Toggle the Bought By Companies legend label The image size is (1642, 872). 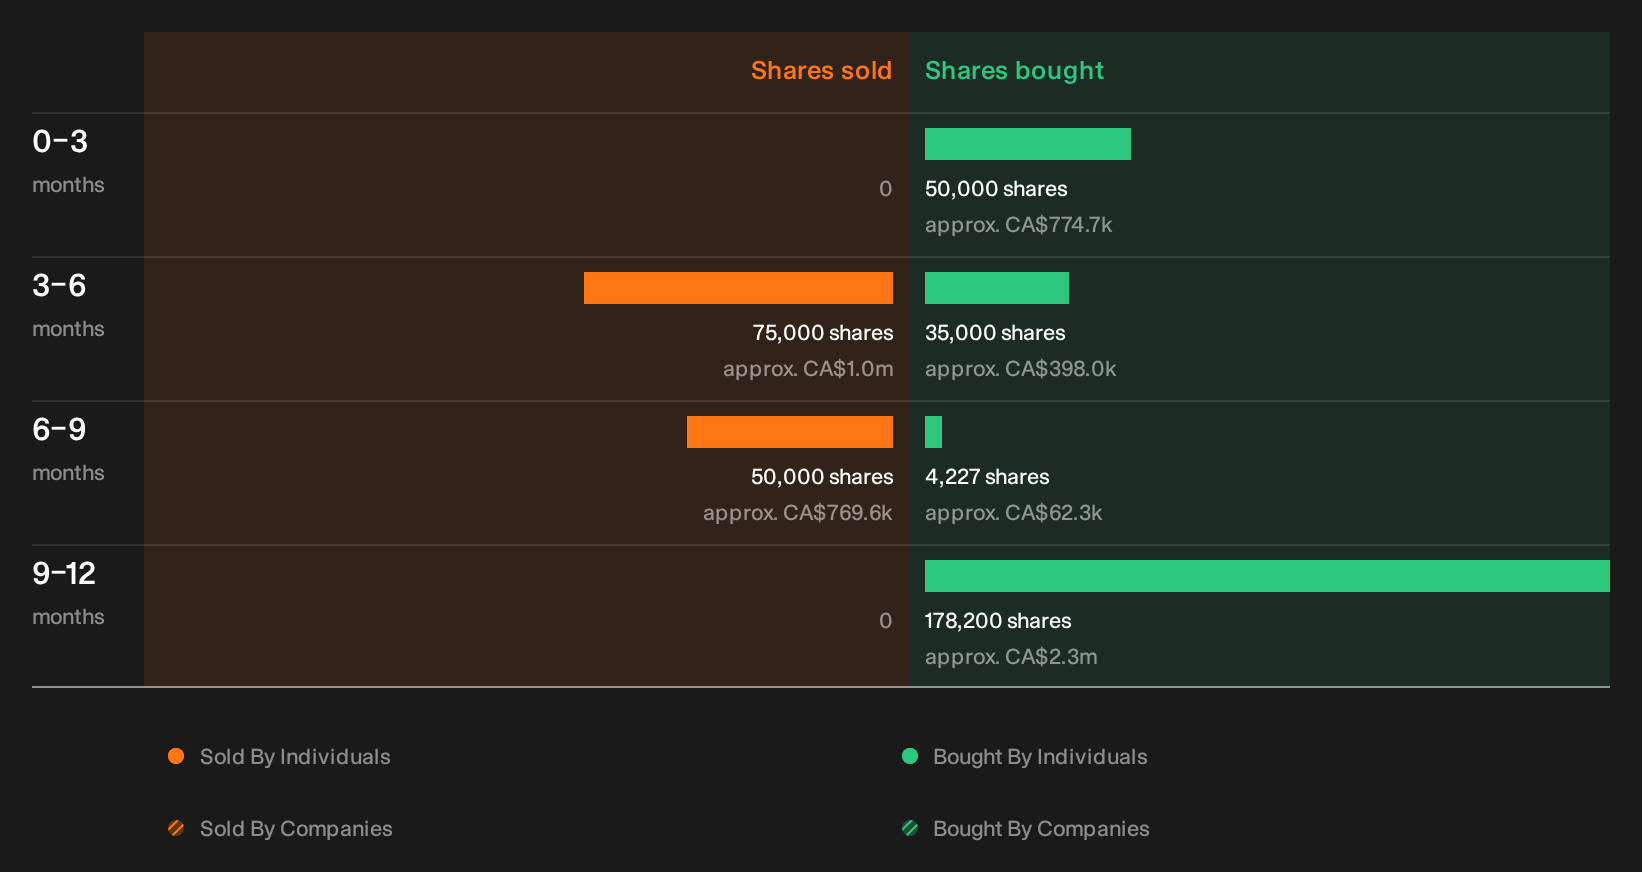coord(1041,829)
